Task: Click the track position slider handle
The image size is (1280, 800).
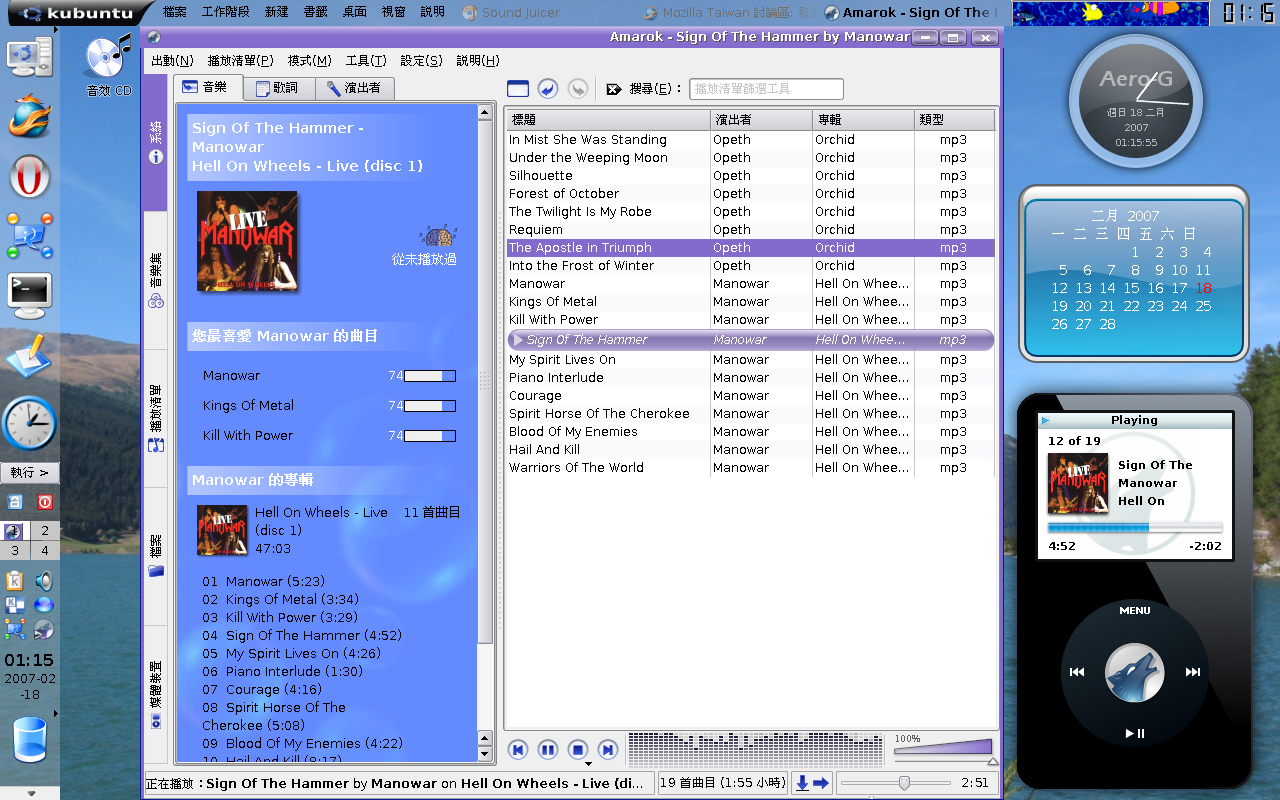Action: click(904, 783)
